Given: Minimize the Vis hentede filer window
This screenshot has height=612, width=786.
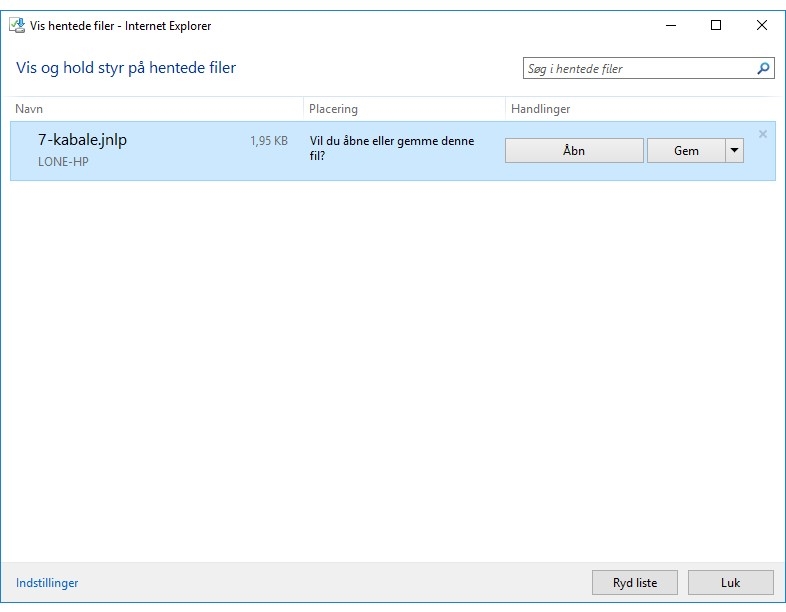Looking at the screenshot, I should coord(669,26).
